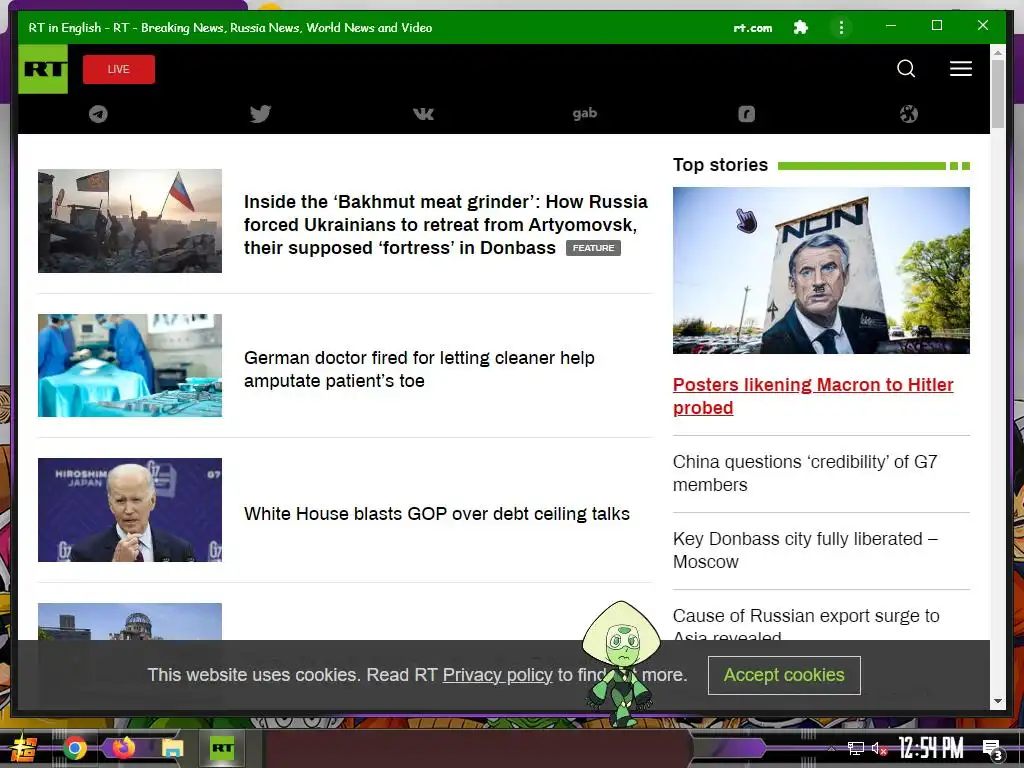
Task: Click the RT logo in header
Action: pos(43,69)
